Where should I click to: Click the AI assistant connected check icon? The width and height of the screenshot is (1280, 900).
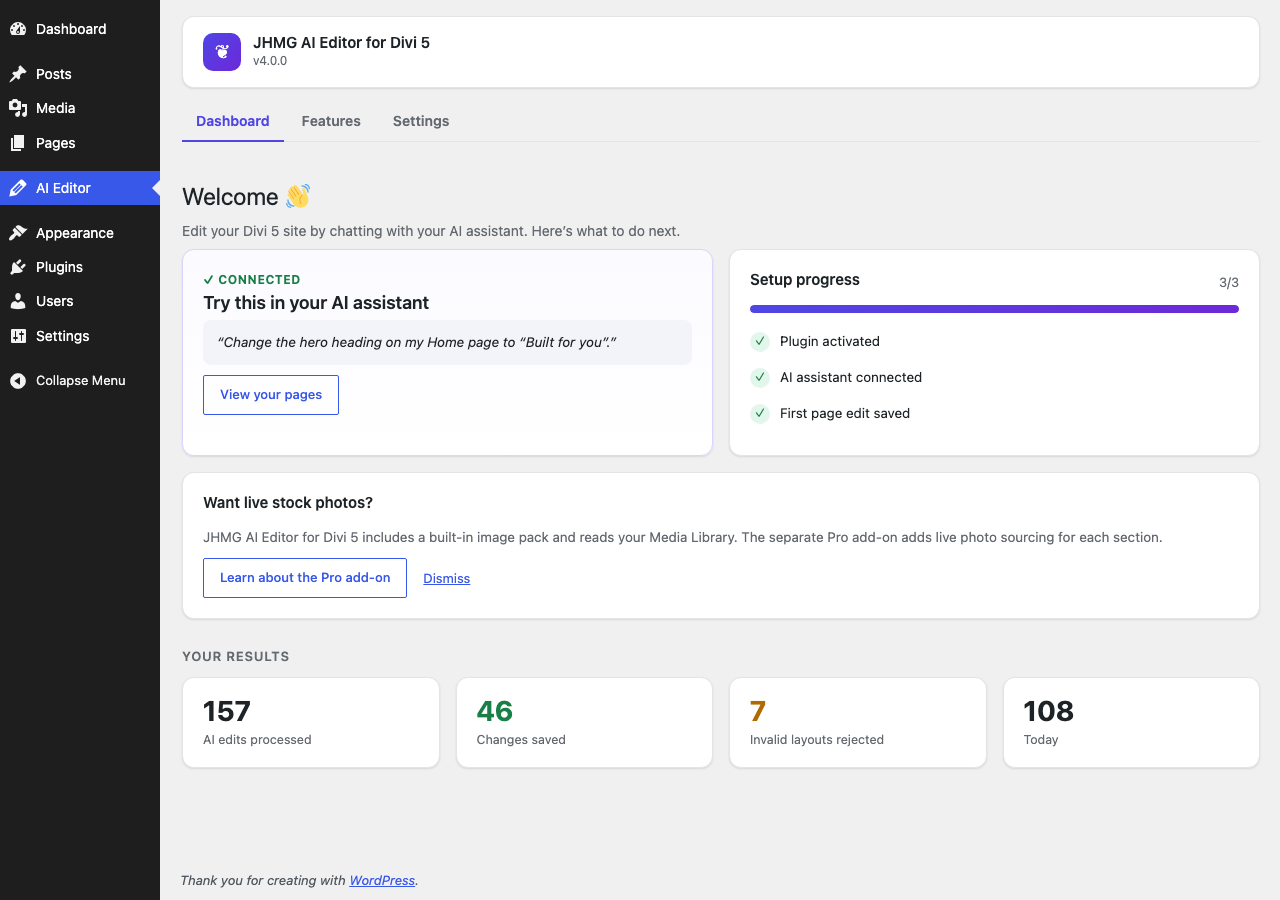tap(760, 377)
